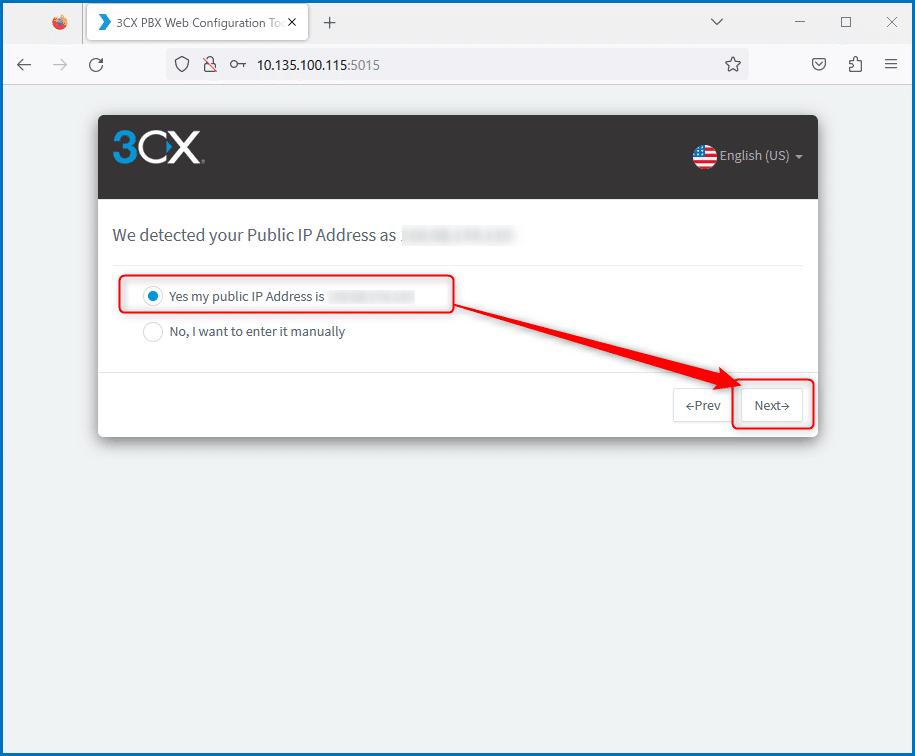Image resolution: width=915 pixels, height=756 pixels.
Task: Click the insecure connection padlock icon
Action: click(x=210, y=64)
